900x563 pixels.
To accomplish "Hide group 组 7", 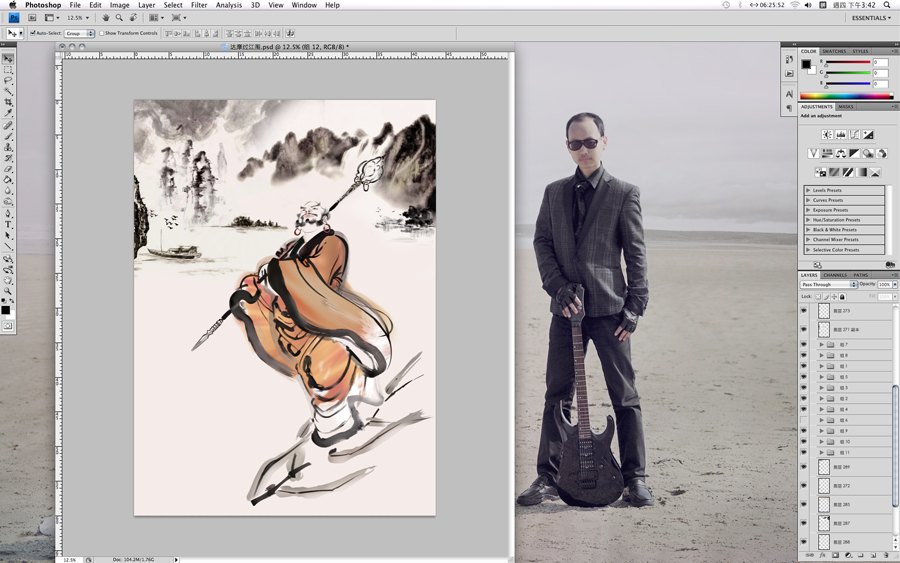I will pos(804,344).
